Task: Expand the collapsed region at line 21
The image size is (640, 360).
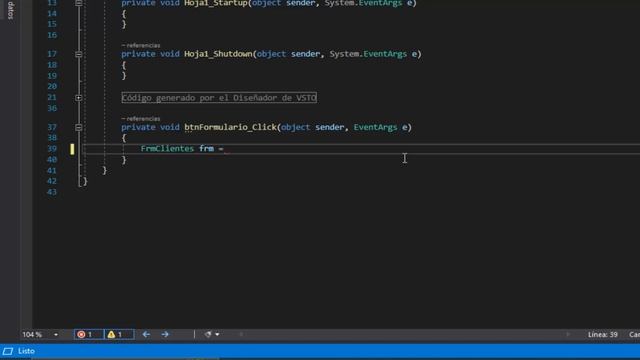Action: [78, 98]
